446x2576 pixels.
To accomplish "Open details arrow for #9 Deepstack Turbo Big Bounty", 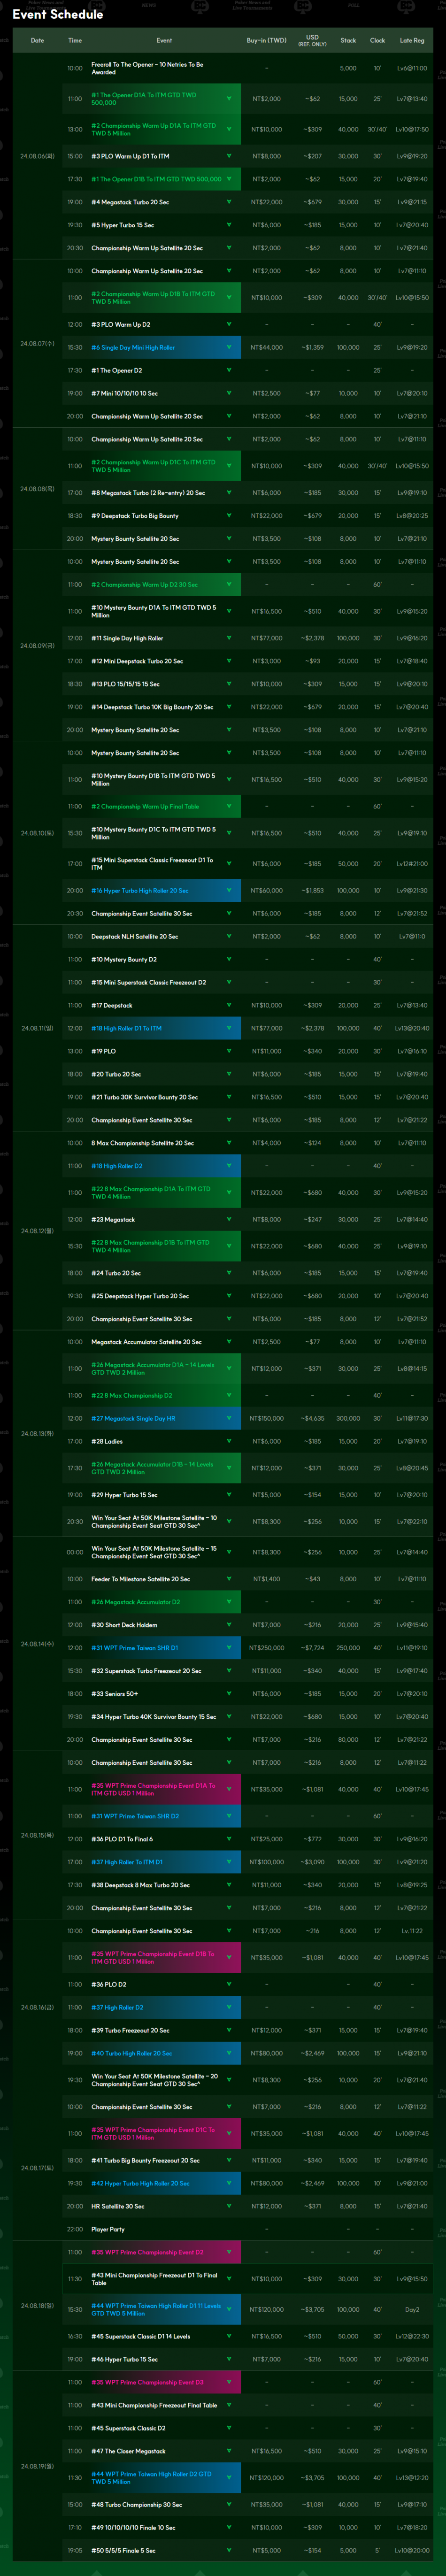I will tap(229, 516).
